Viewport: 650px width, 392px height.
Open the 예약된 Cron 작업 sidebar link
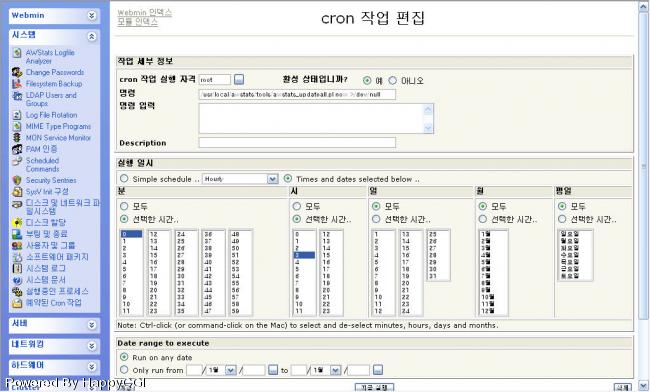[54, 303]
